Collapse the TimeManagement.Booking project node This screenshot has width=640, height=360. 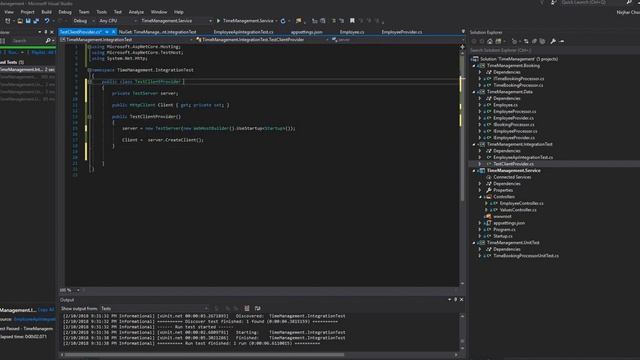coord(474,66)
